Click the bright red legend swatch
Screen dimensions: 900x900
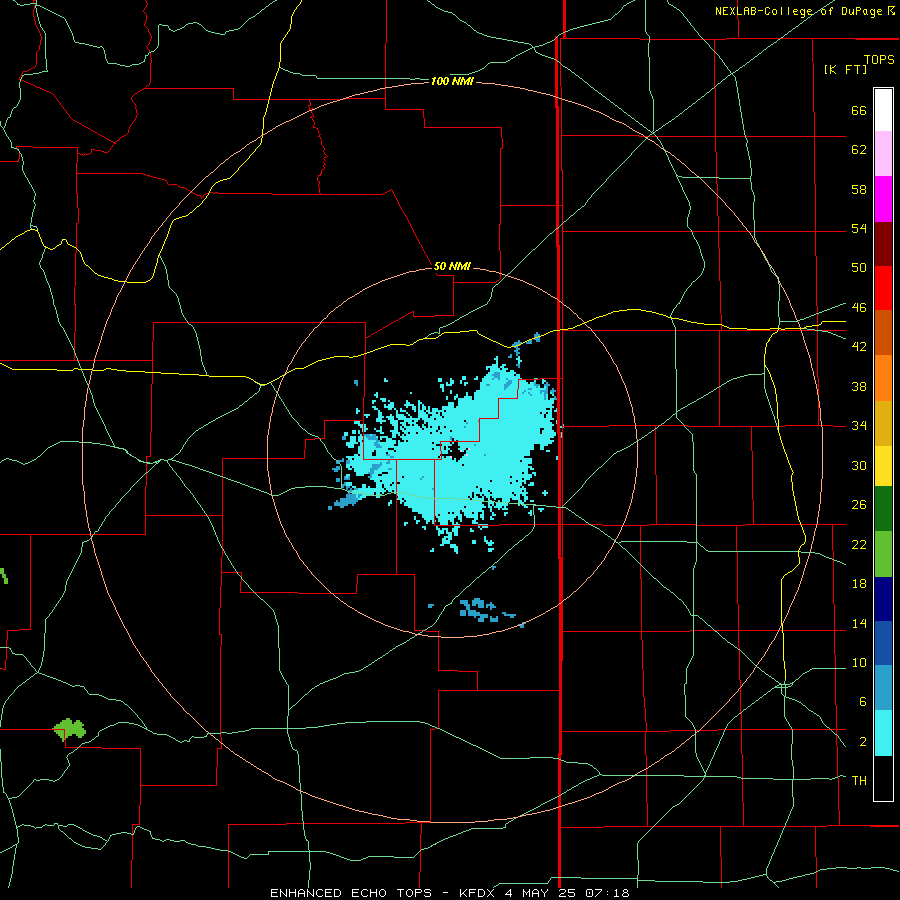[883, 288]
